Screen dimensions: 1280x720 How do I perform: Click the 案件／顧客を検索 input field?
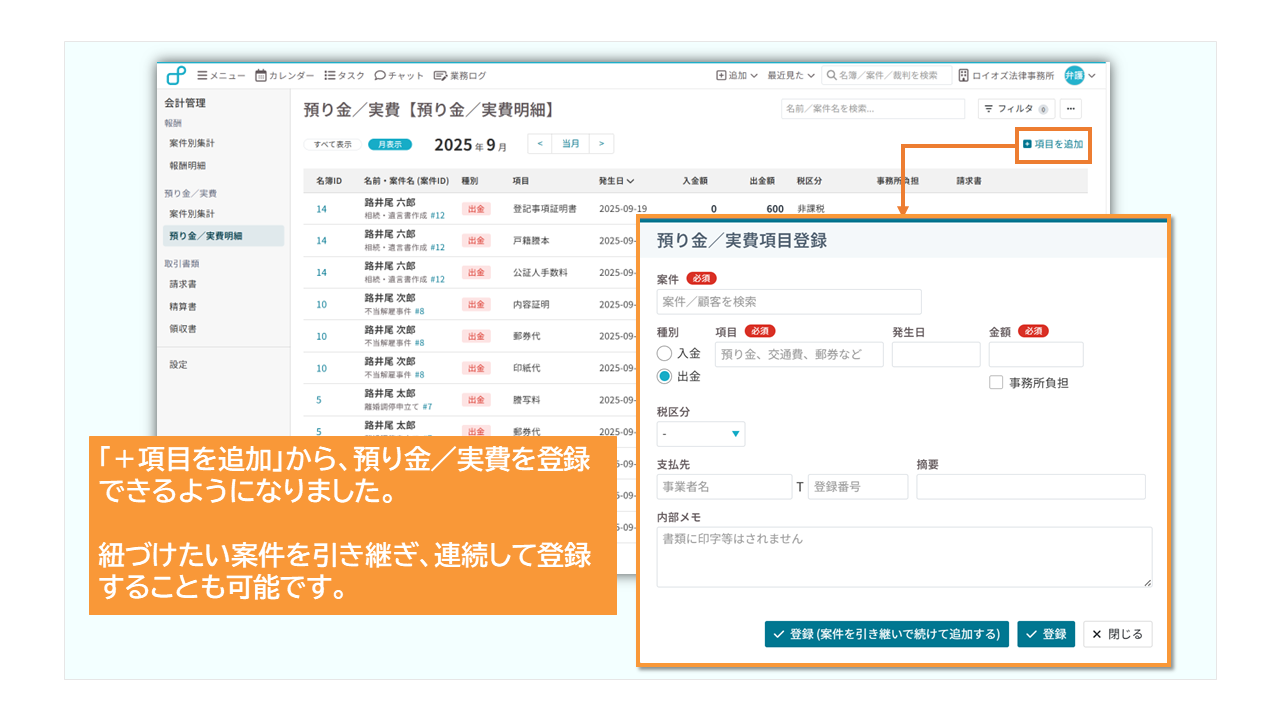[789, 302]
